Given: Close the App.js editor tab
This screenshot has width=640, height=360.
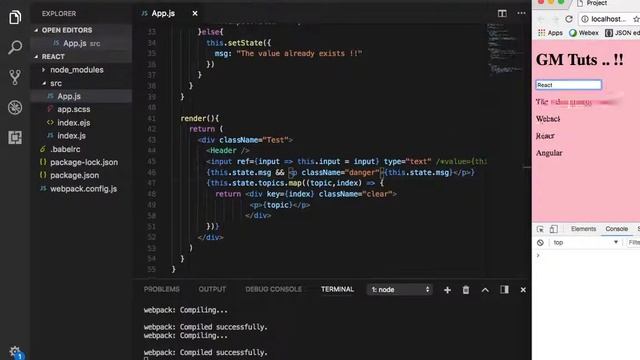Looking at the screenshot, I should (195, 13).
